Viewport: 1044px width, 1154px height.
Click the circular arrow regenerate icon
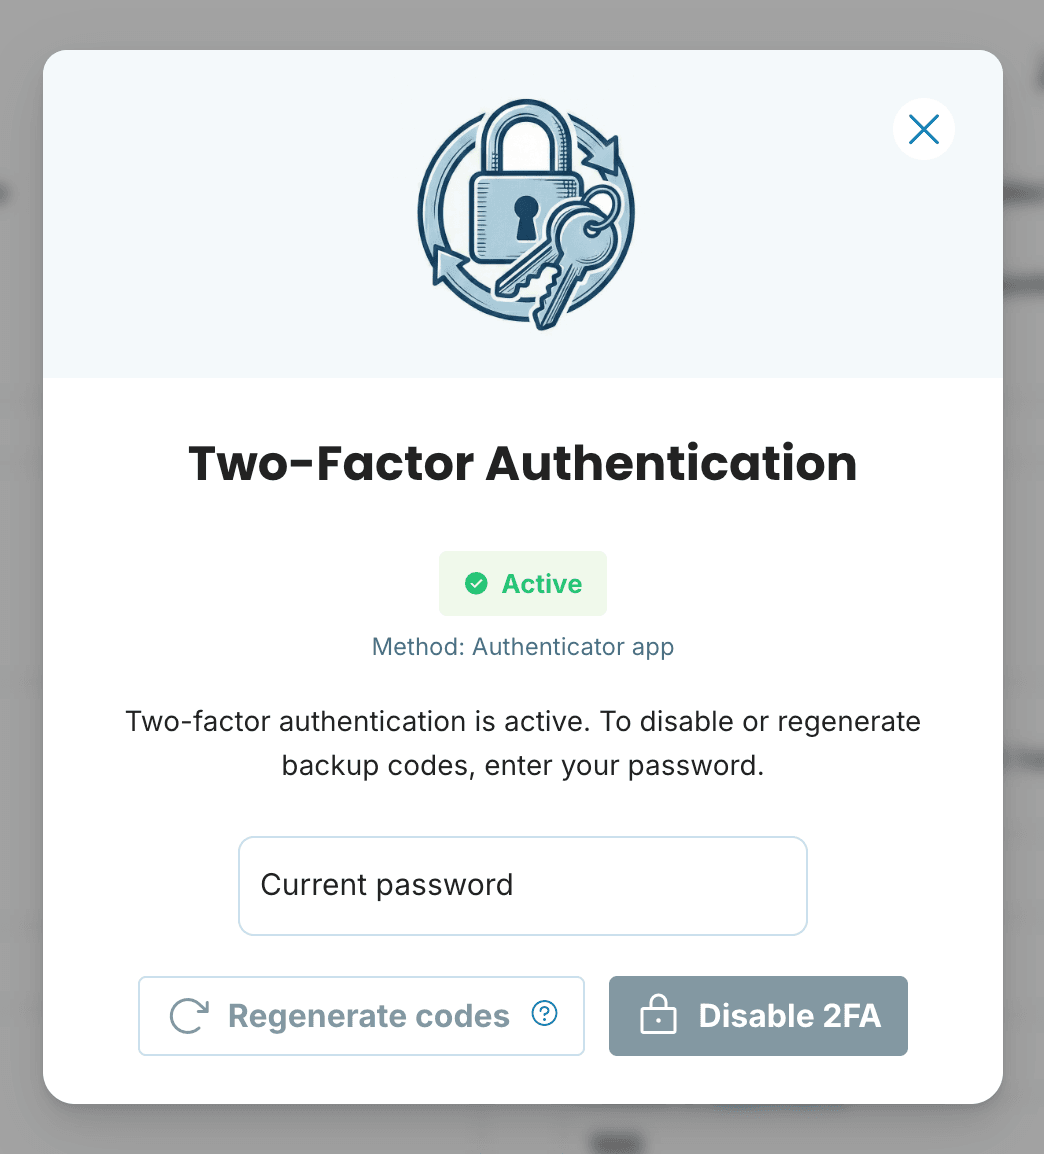(188, 1016)
